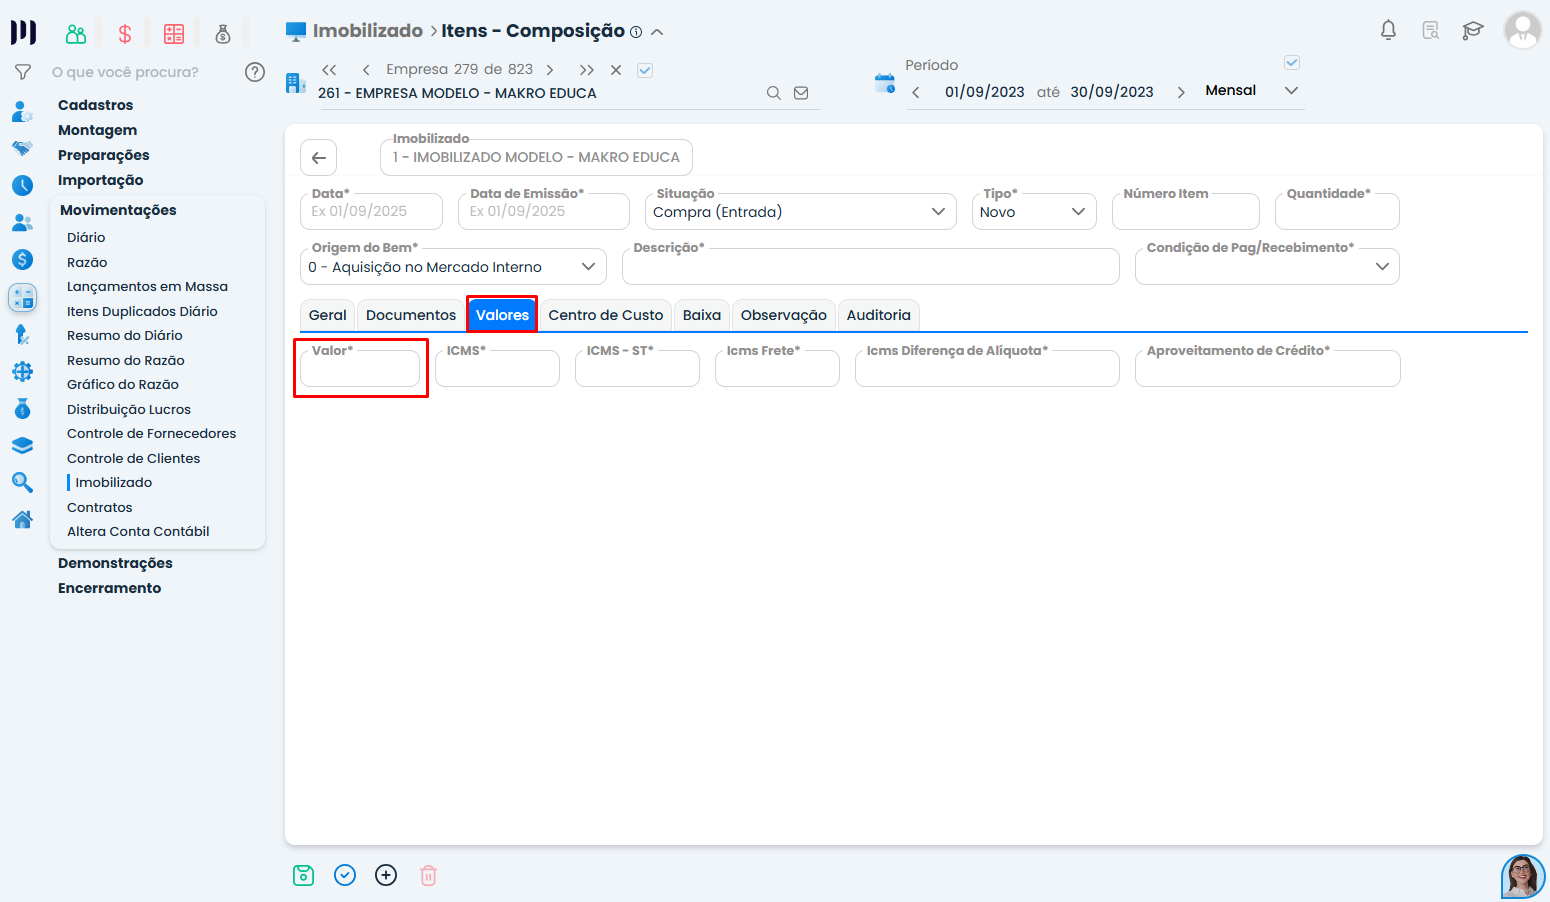The image size is (1550, 902).
Task: Open the notifications bell
Action: point(1388,30)
